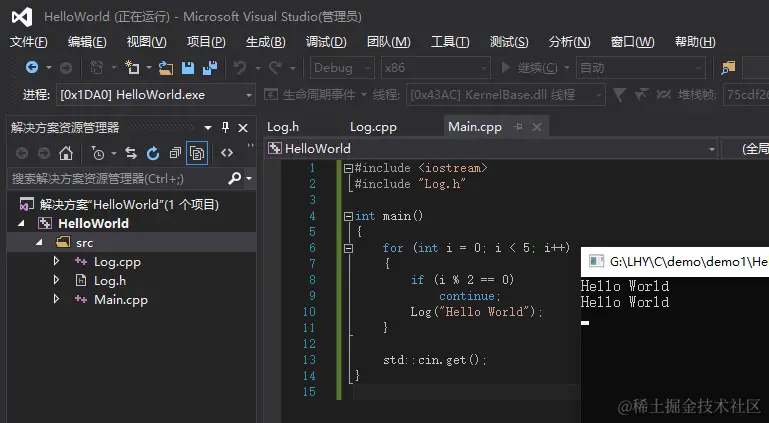Click the lifecycle events (生命周期事件) icon
The width and height of the screenshot is (769, 423).
coord(271,94)
